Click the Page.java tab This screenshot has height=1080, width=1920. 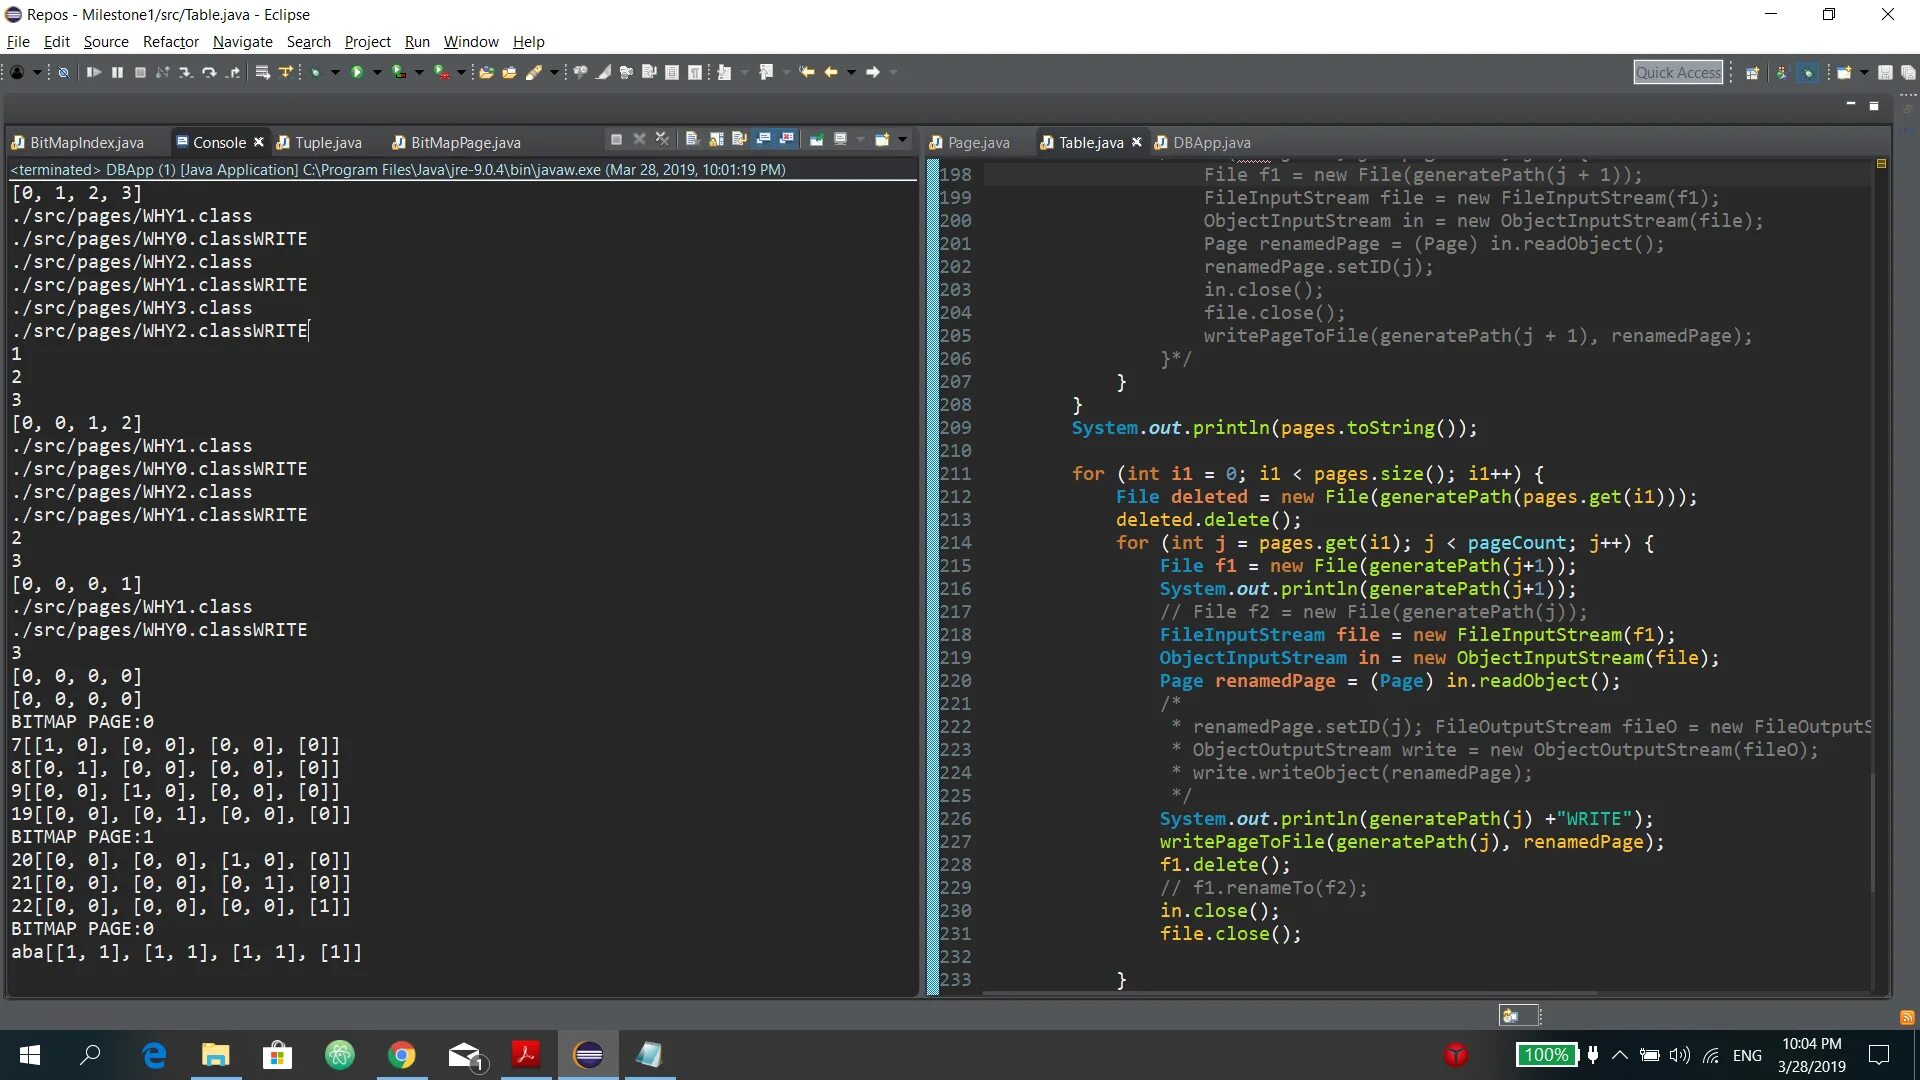[977, 141]
